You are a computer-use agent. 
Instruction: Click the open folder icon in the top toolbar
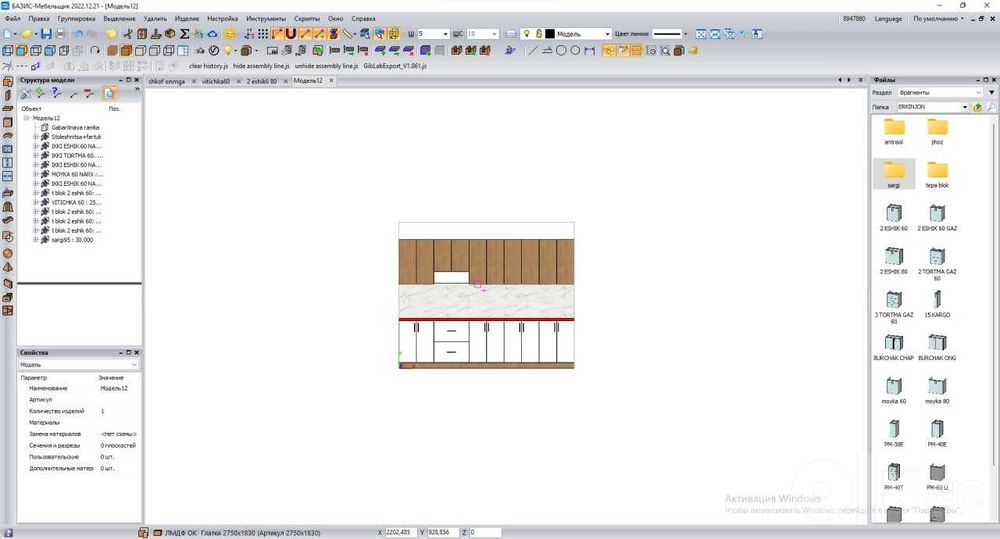coord(27,34)
